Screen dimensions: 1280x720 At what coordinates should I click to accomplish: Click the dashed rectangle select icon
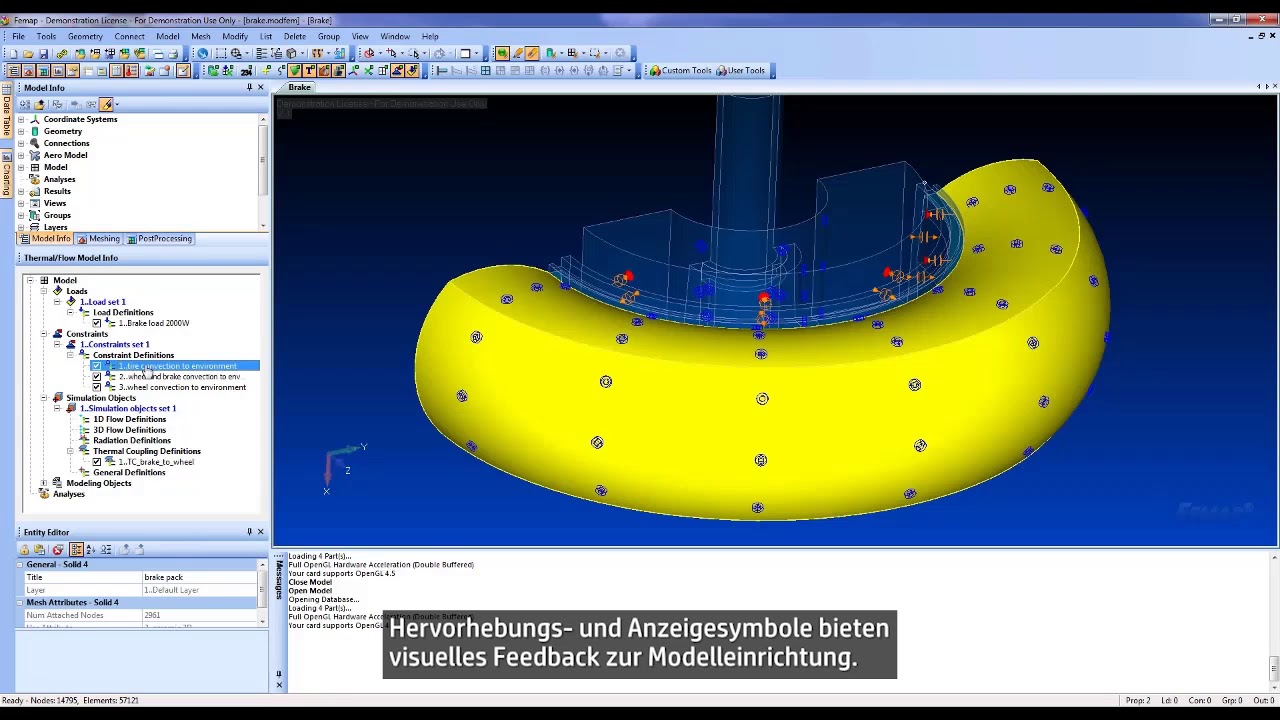pyautogui.click(x=221, y=54)
